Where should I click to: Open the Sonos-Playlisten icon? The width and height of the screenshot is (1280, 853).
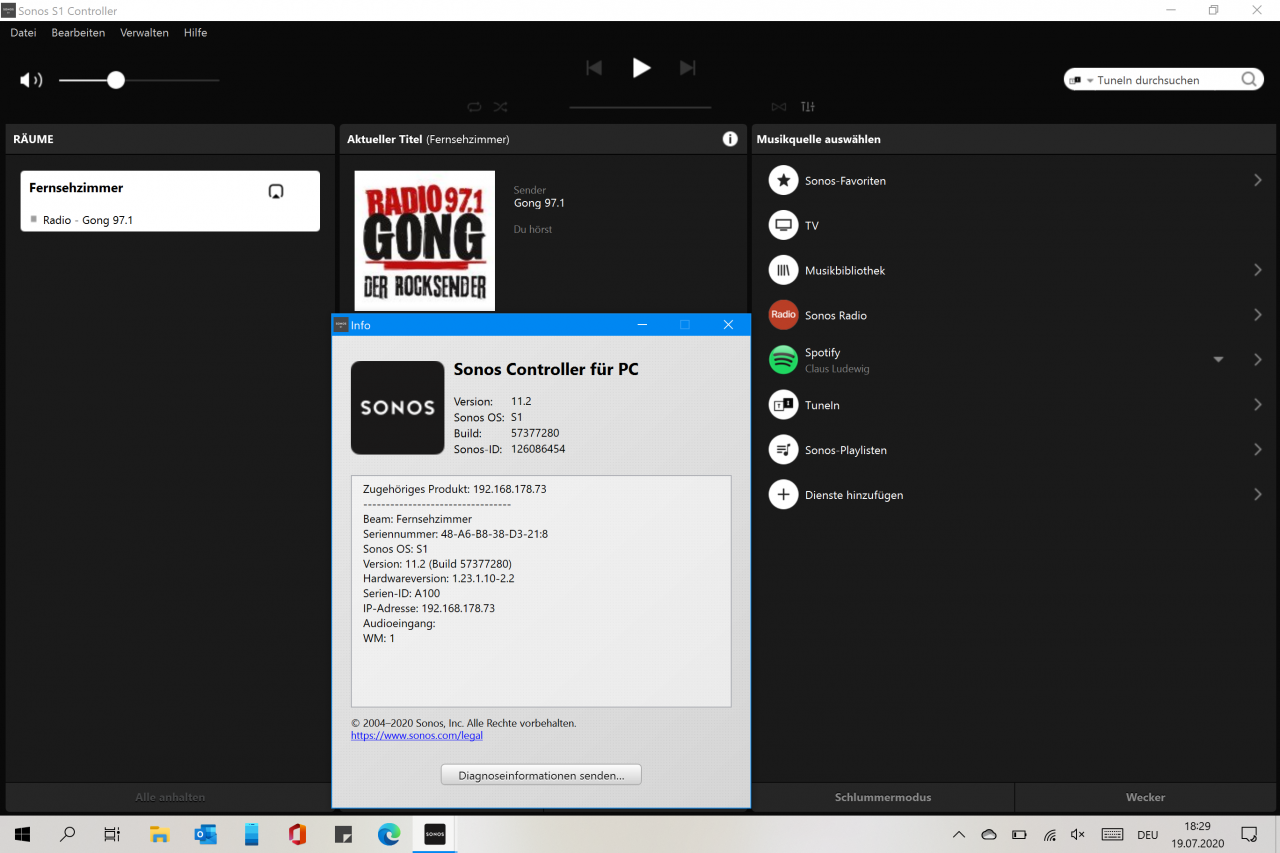pyautogui.click(x=783, y=450)
